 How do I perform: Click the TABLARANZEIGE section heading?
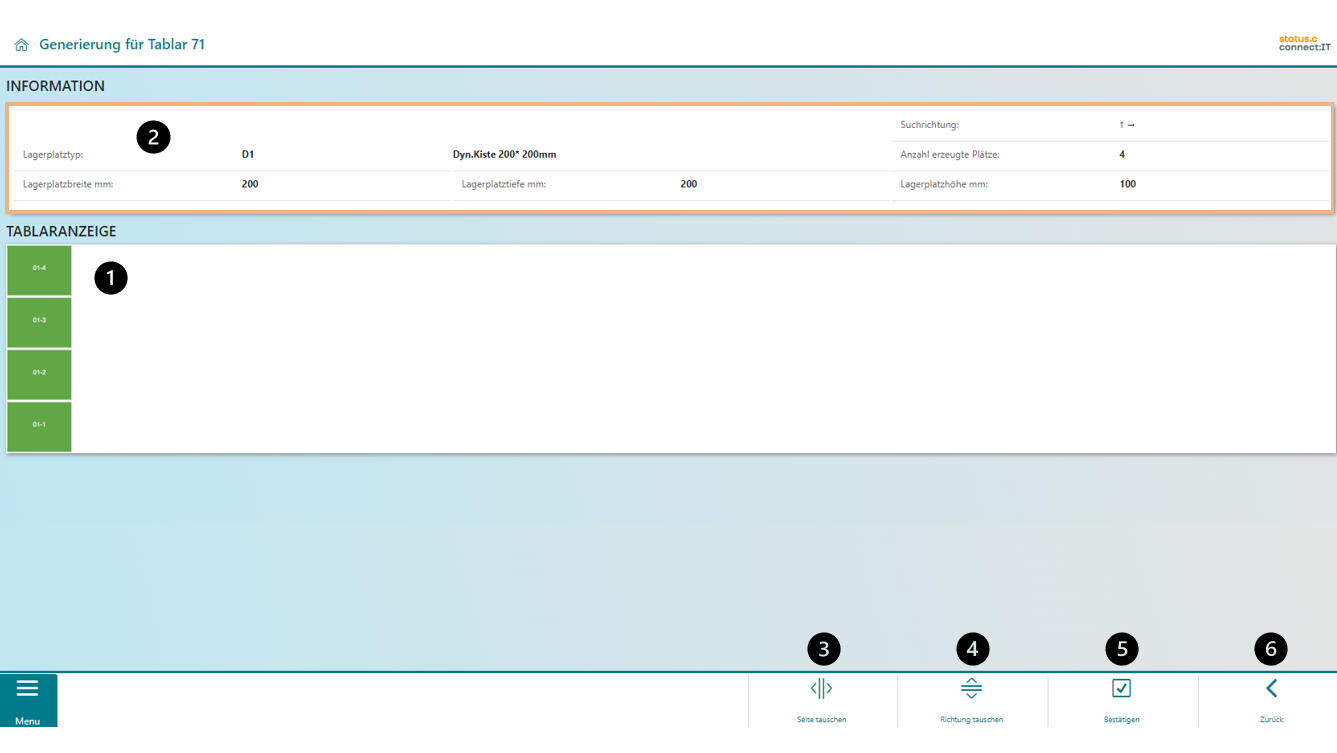[x=61, y=231]
